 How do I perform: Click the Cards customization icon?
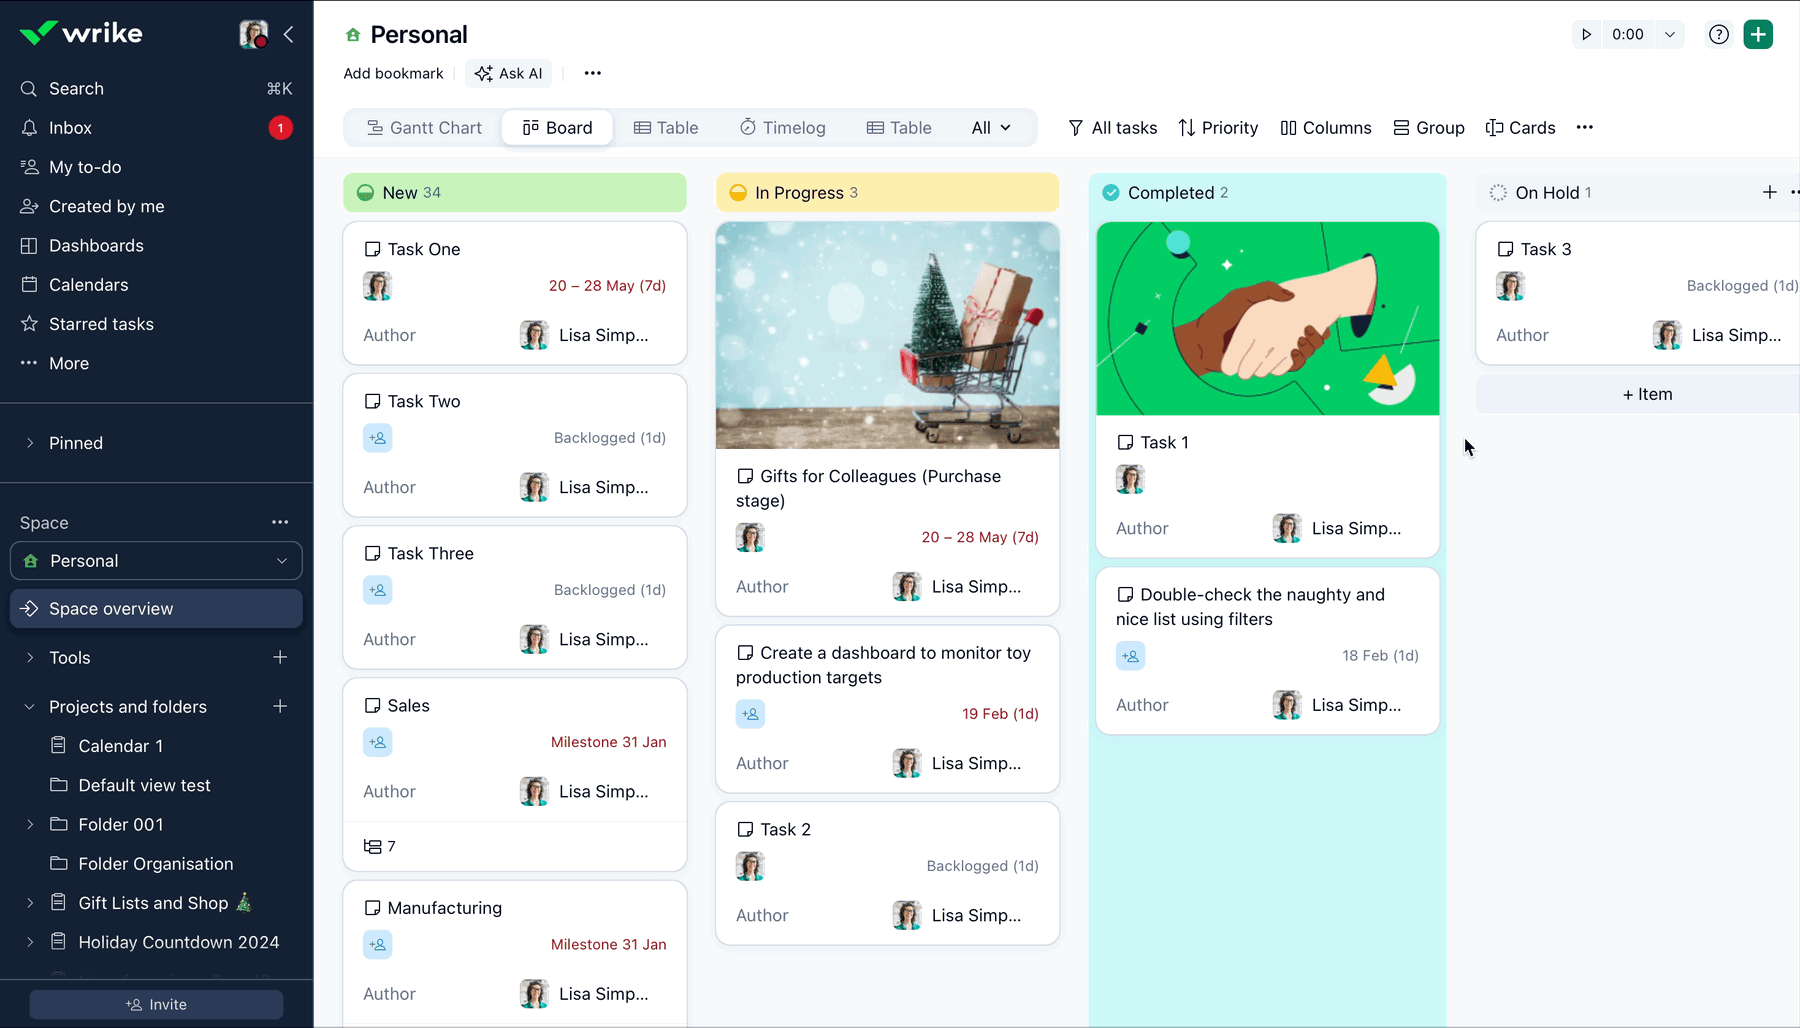point(1494,127)
